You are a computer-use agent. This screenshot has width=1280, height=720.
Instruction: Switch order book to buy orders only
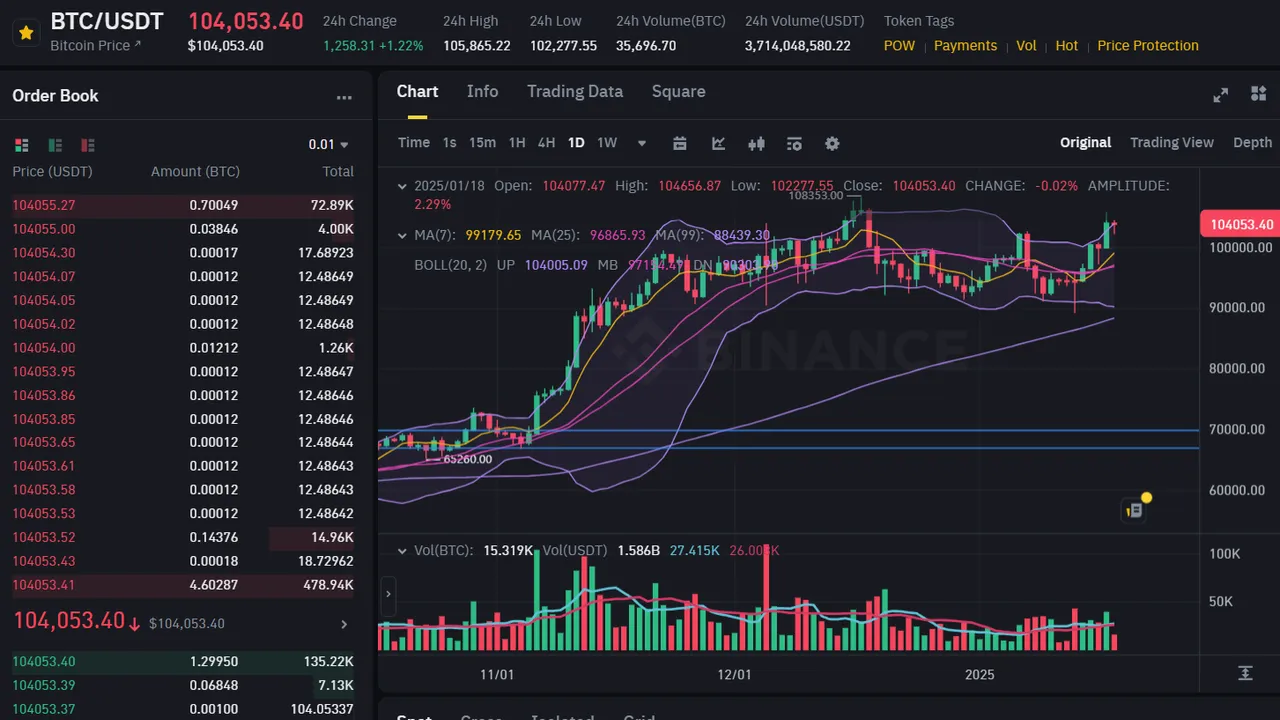(55, 145)
